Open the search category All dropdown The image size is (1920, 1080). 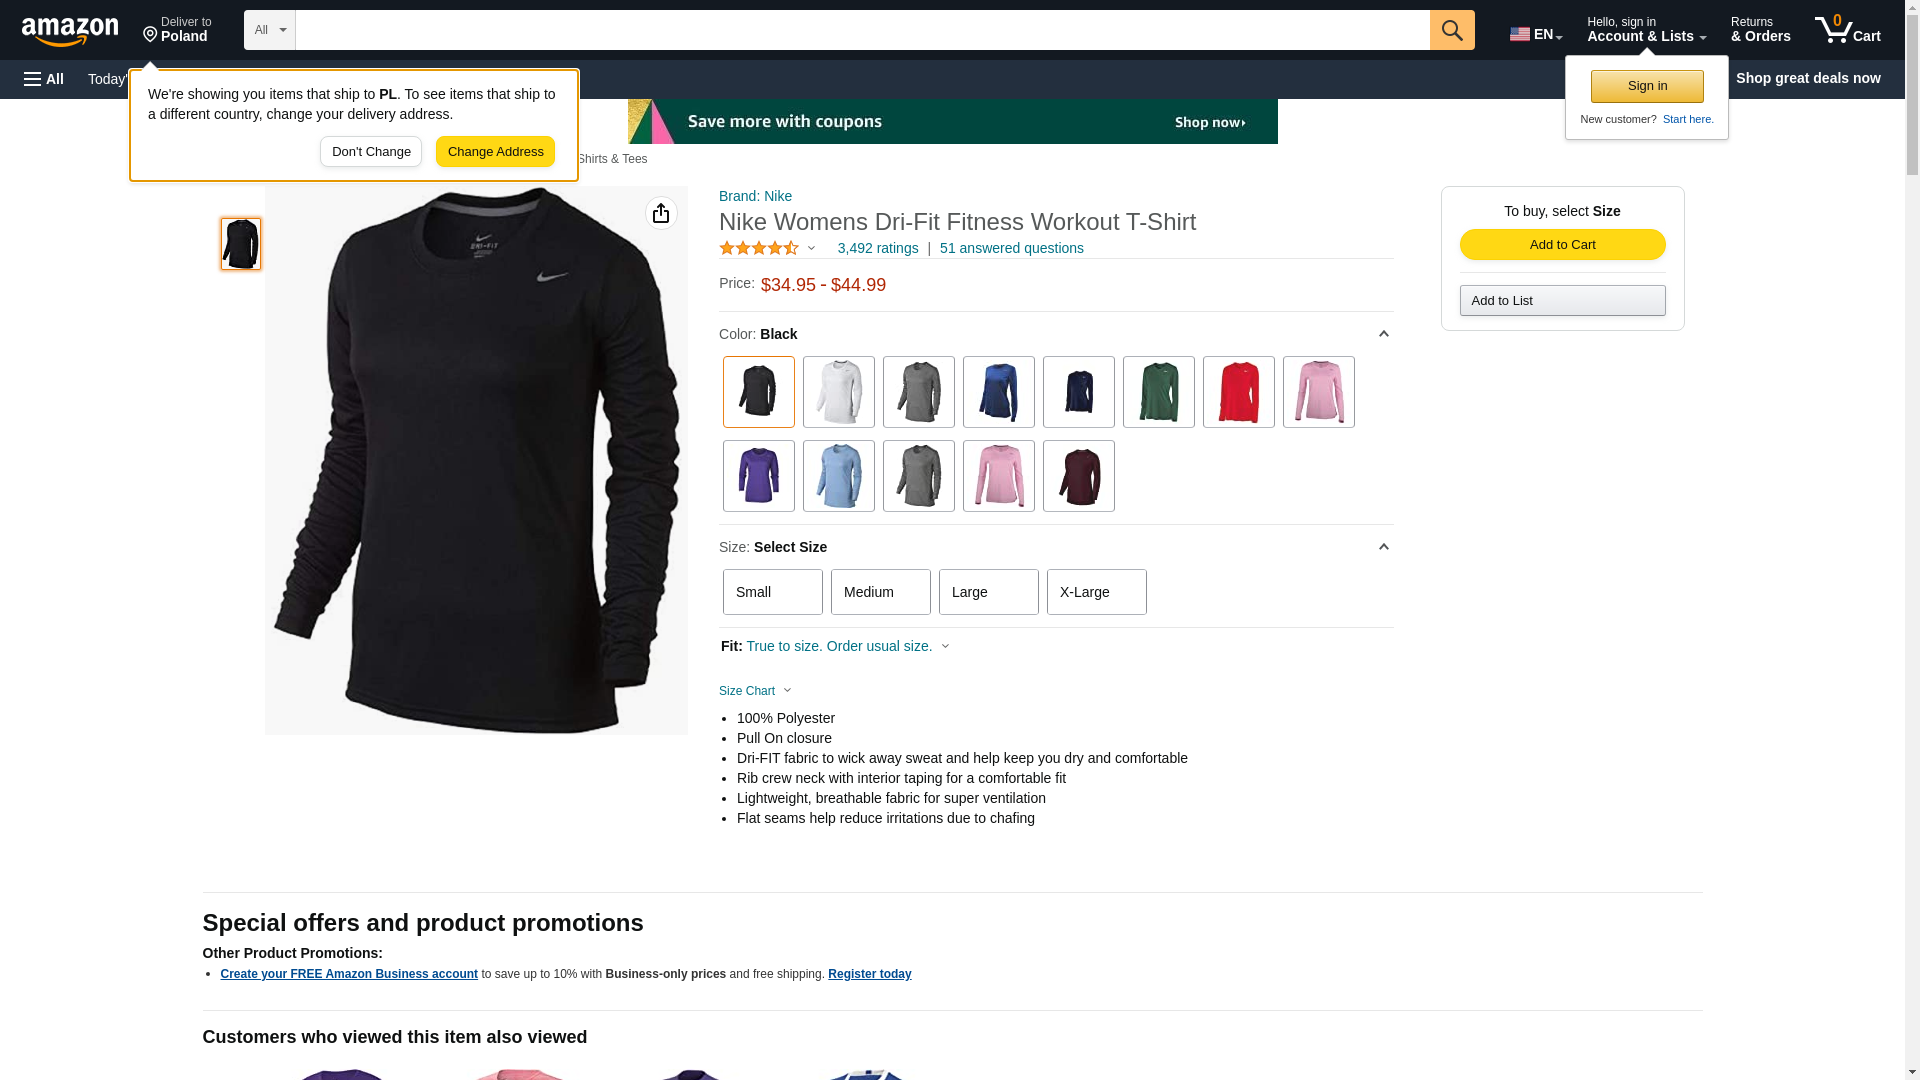pos(270,30)
